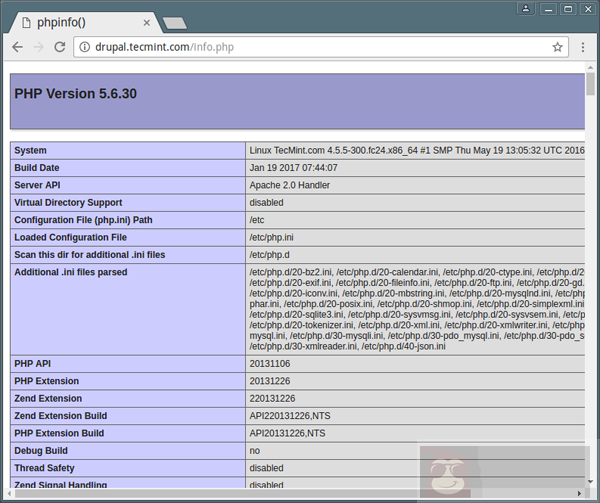Image resolution: width=600 pixels, height=503 pixels.
Task: Click 'Configuration File (php.ini) Path' label
Action: coord(83,220)
